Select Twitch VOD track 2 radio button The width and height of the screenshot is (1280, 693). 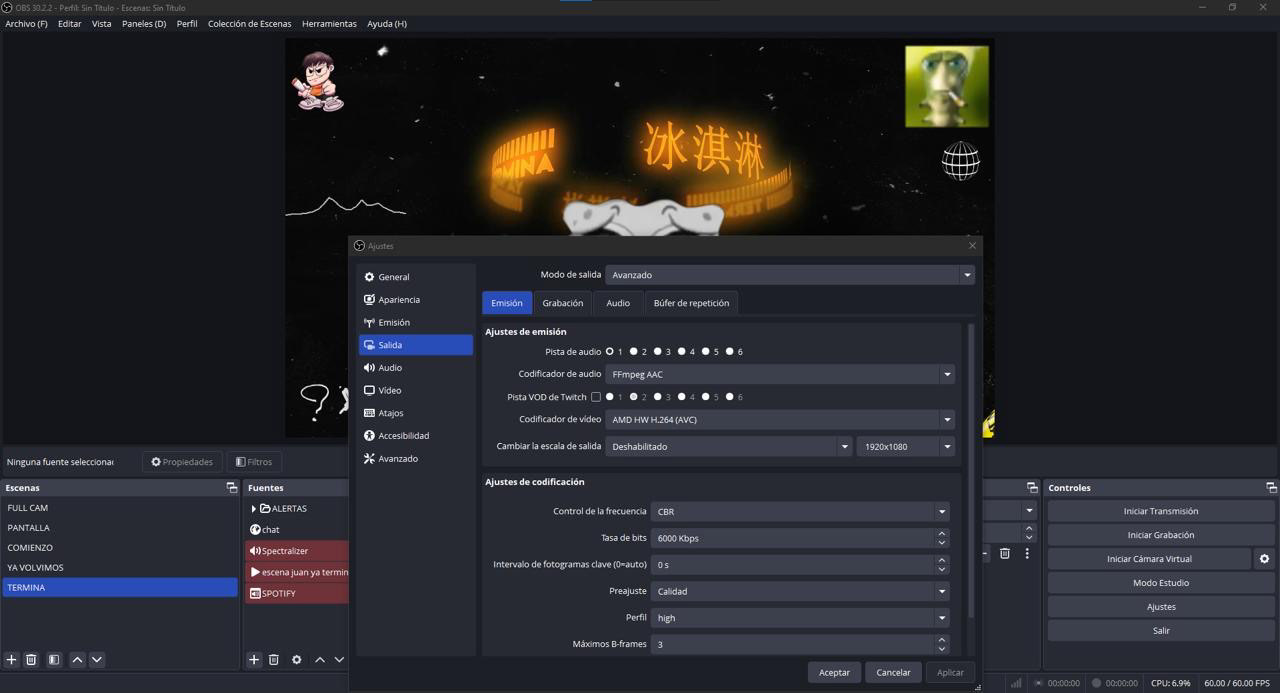click(x=633, y=397)
